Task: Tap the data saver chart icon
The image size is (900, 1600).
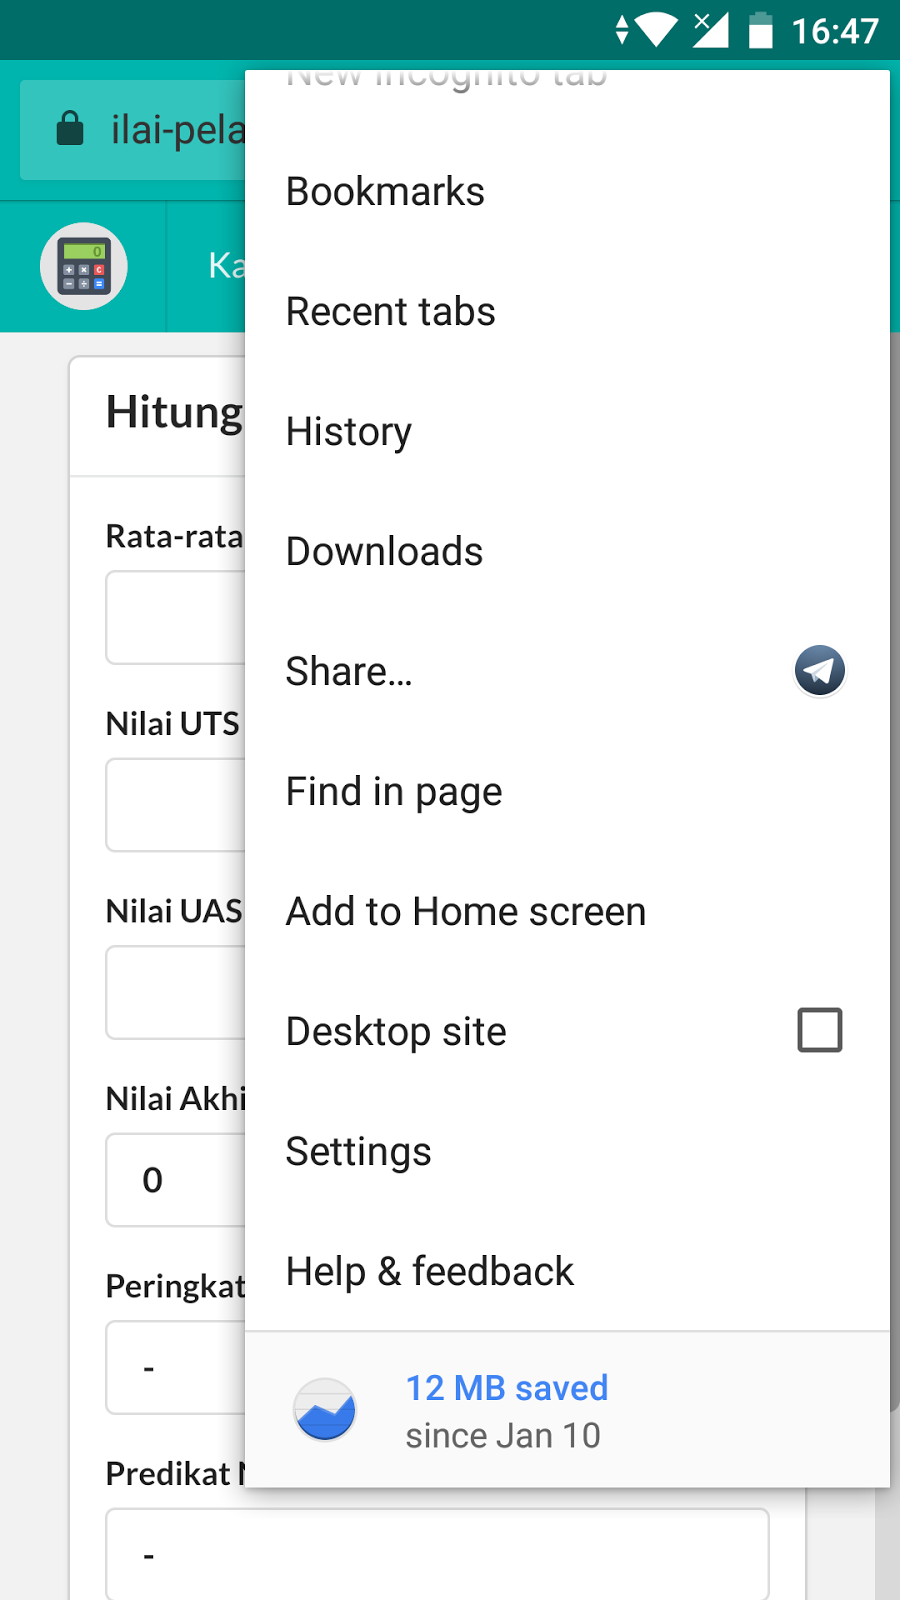Action: pos(325,1410)
